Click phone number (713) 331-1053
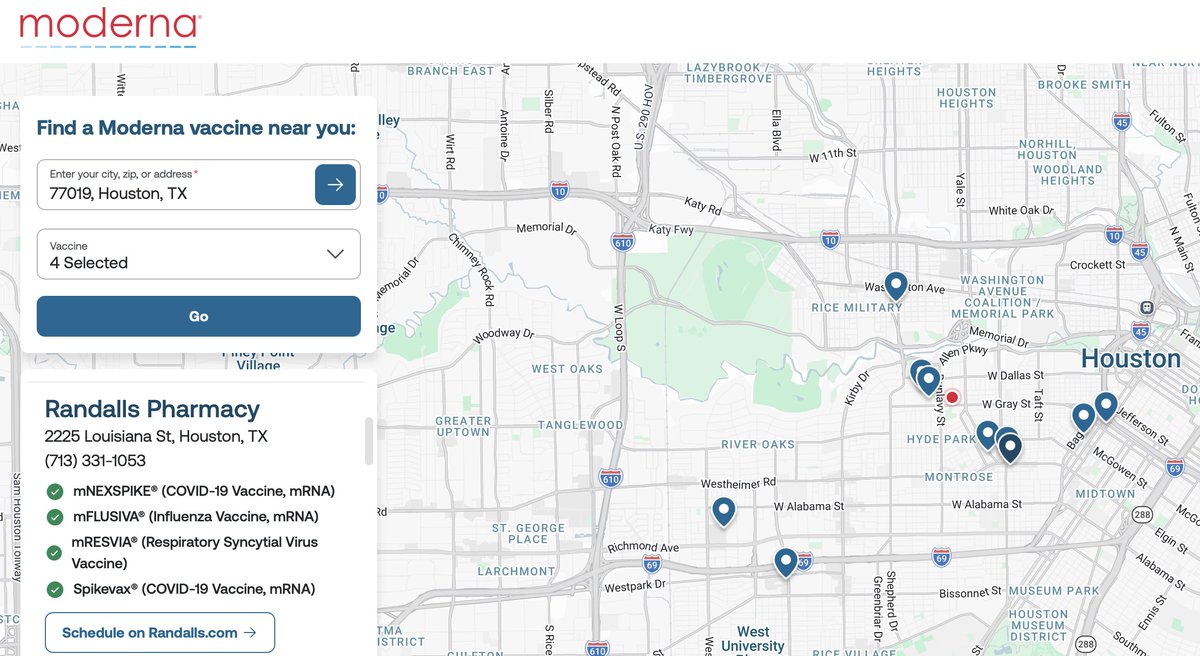Viewport: 1200px width, 656px height. (95, 461)
